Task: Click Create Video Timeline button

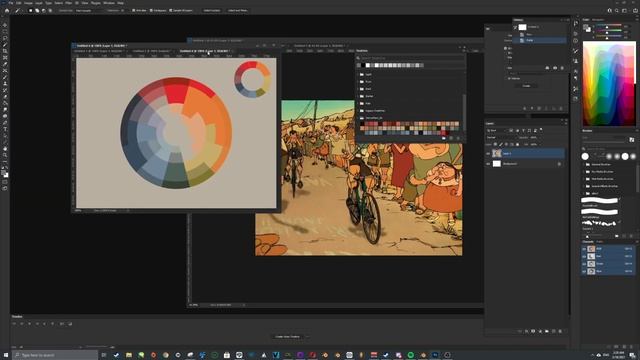Action: point(287,337)
